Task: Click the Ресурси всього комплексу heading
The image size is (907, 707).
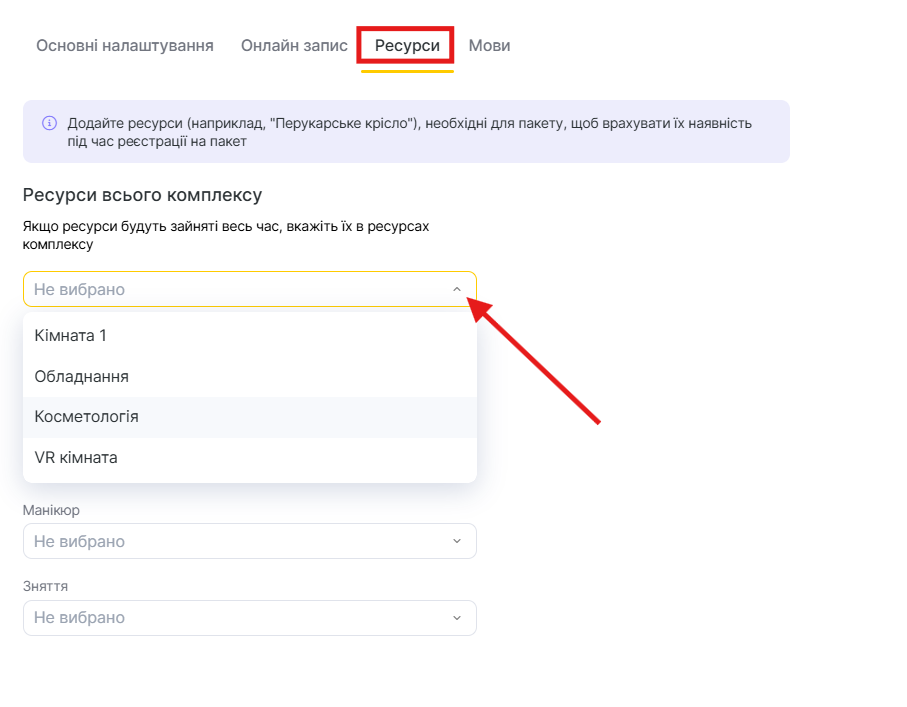Action: coord(142,195)
